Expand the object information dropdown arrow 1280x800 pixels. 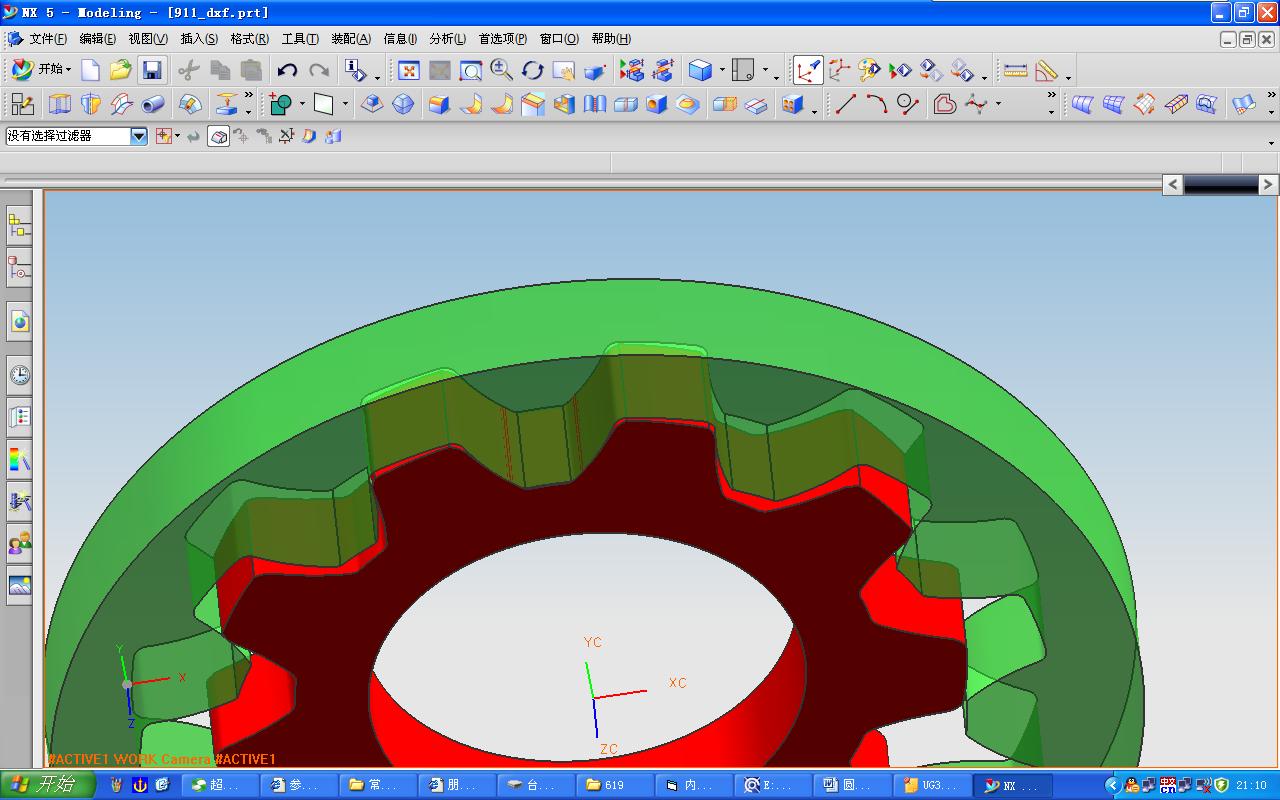(x=377, y=76)
